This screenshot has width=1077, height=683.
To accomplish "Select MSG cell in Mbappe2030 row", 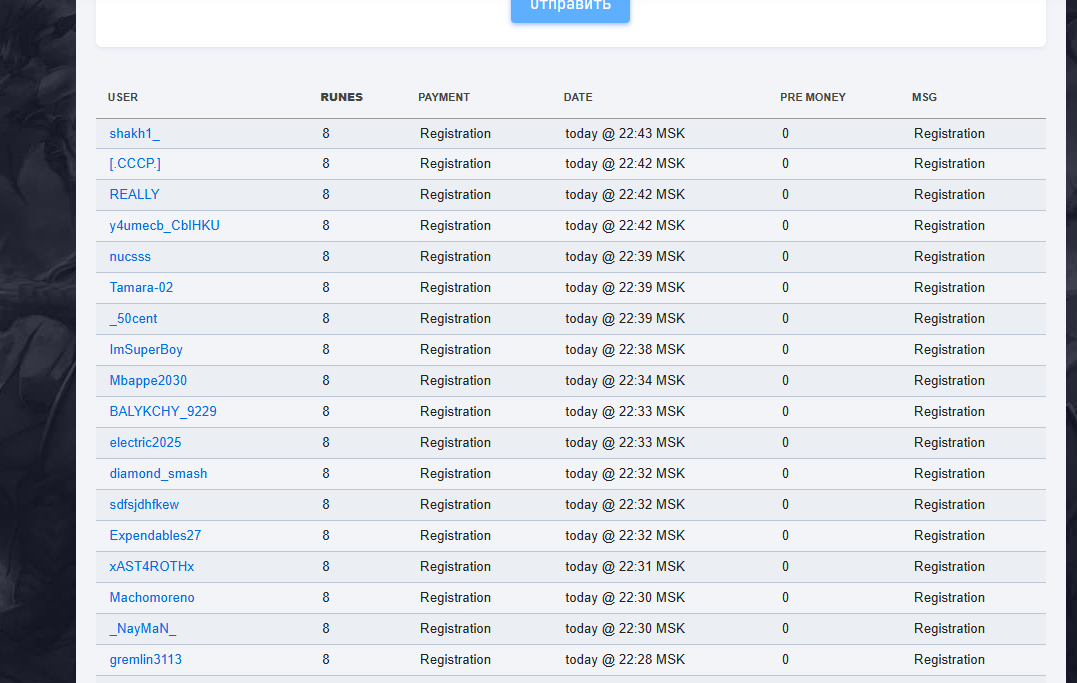I will coord(949,380).
